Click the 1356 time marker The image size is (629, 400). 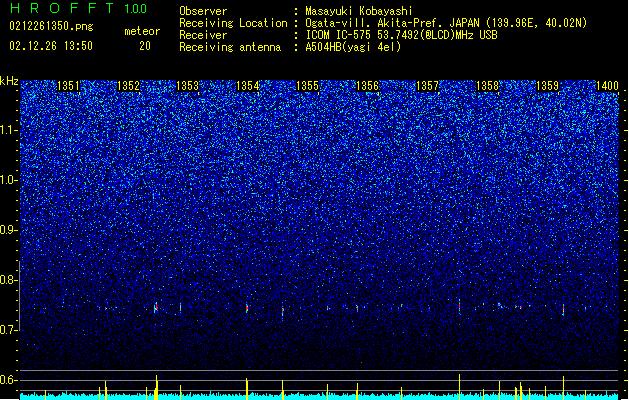tap(367, 86)
